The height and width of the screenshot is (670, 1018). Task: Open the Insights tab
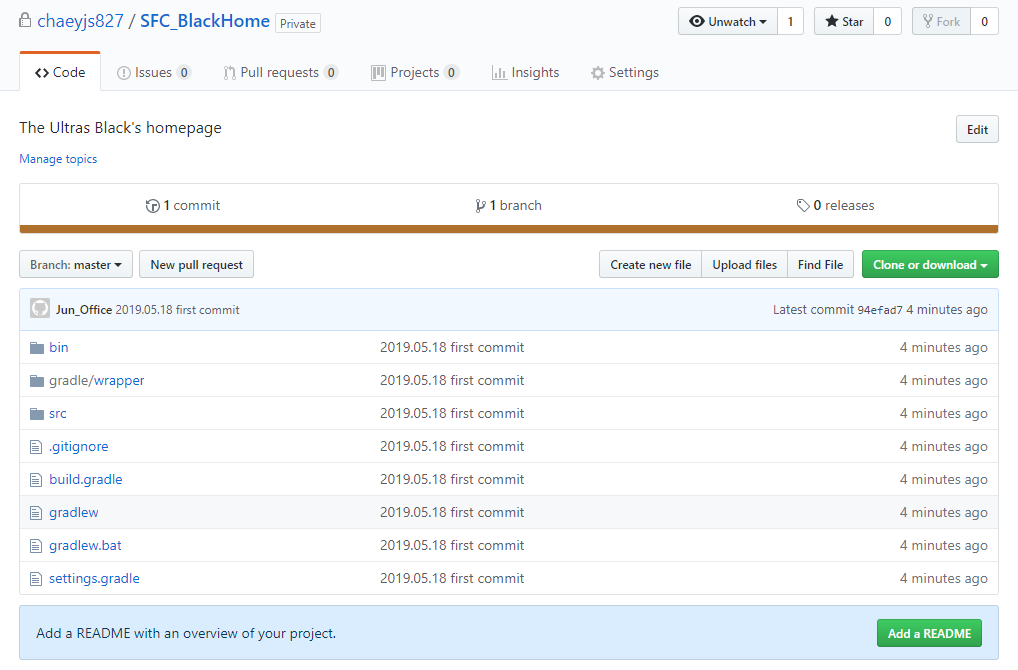coord(525,73)
